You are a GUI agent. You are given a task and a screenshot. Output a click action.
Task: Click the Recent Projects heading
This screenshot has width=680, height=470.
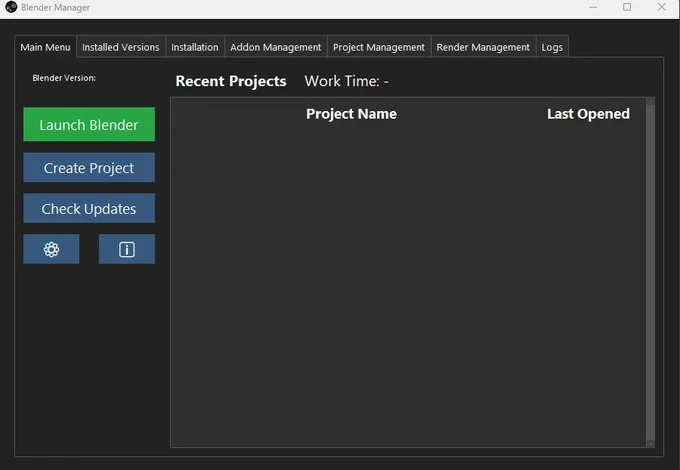pos(231,81)
